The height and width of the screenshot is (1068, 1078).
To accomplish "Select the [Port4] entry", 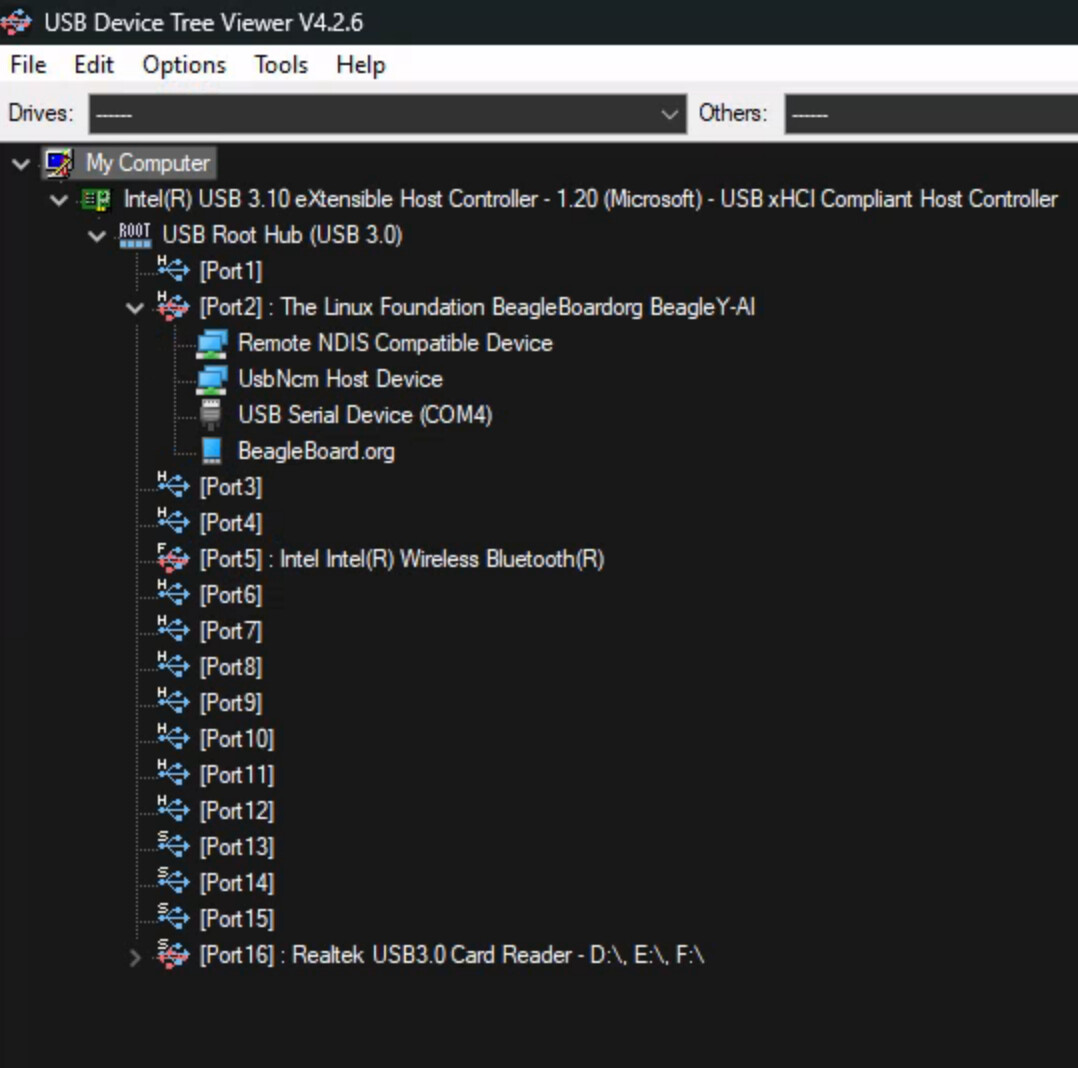I will pyautogui.click(x=230, y=523).
